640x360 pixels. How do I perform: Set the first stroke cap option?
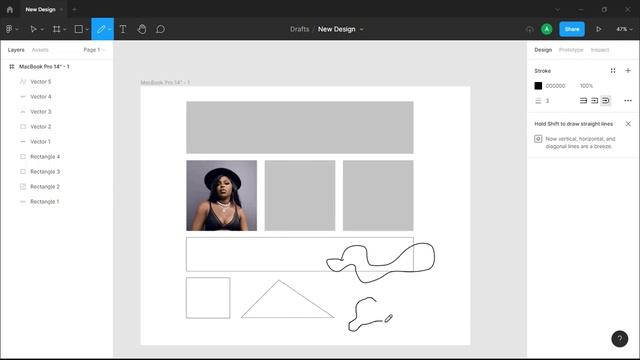pyautogui.click(x=583, y=100)
